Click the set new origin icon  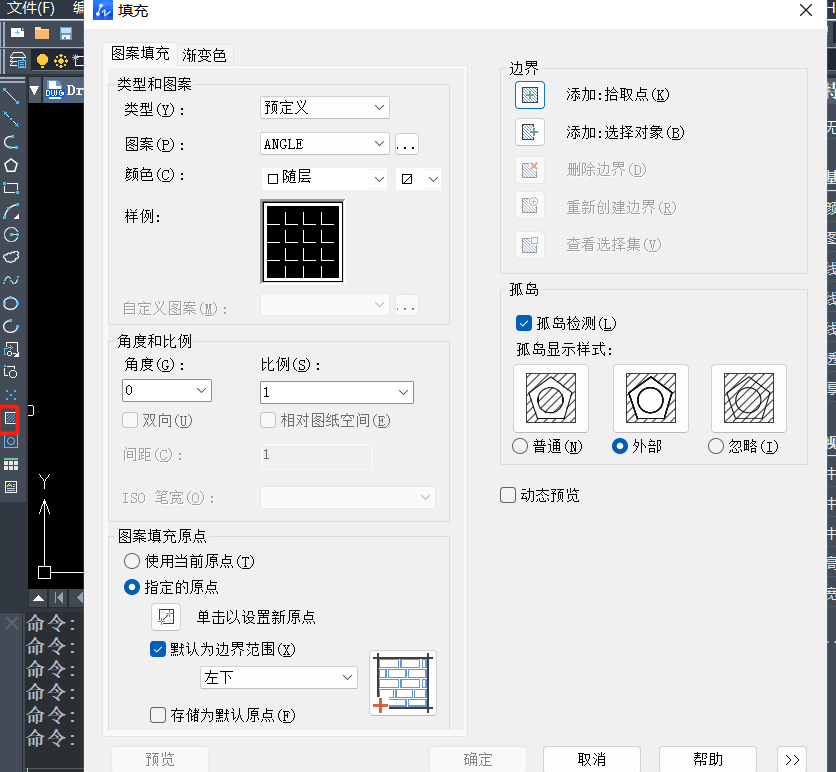166,617
